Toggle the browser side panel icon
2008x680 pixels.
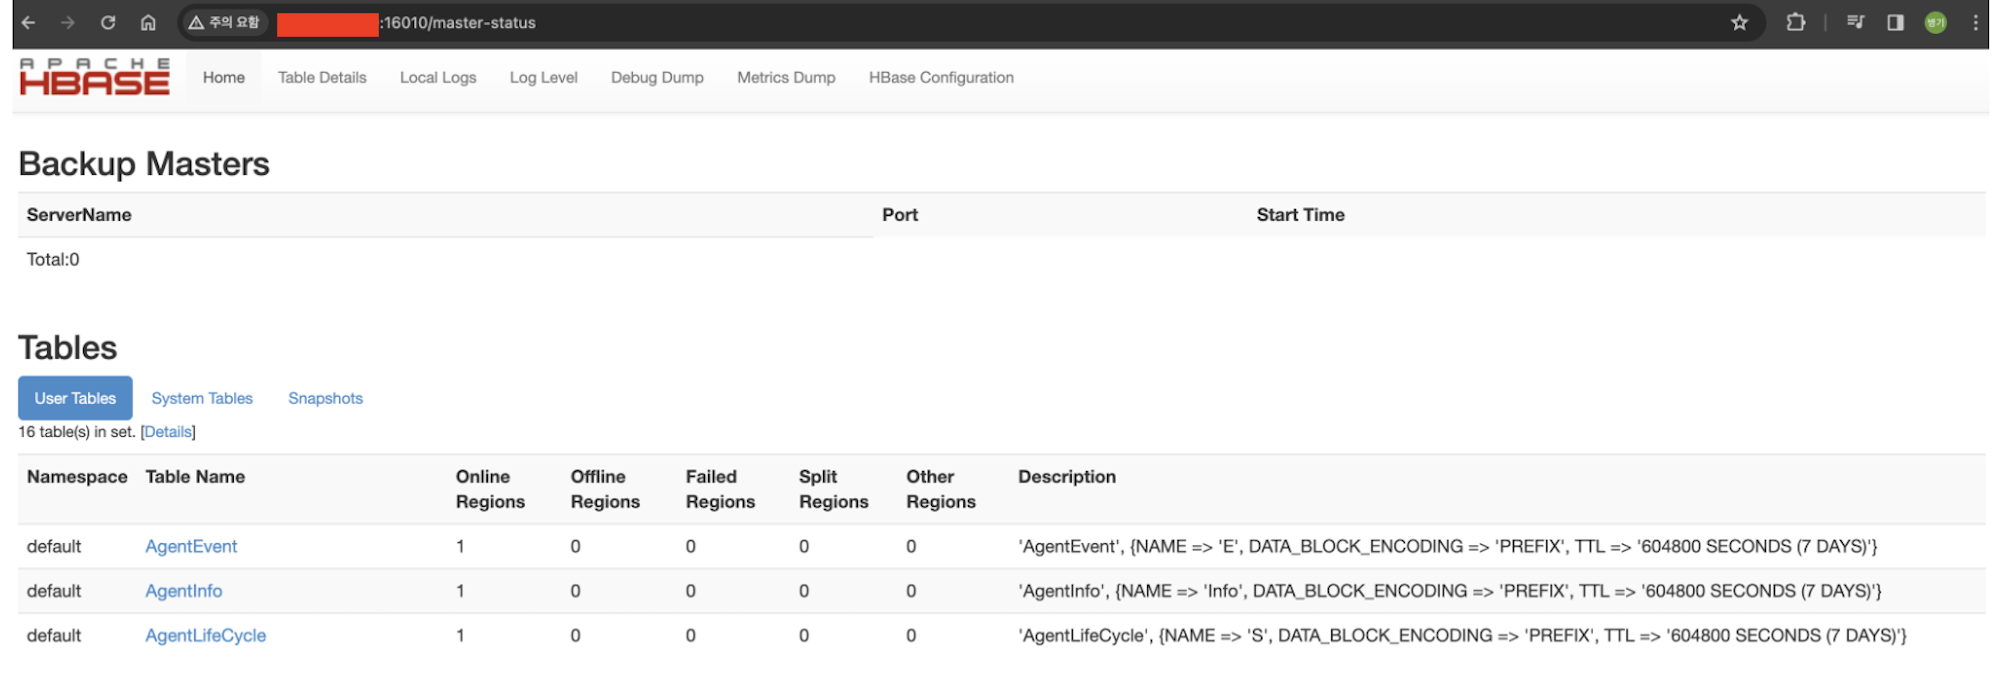pyautogui.click(x=1895, y=22)
